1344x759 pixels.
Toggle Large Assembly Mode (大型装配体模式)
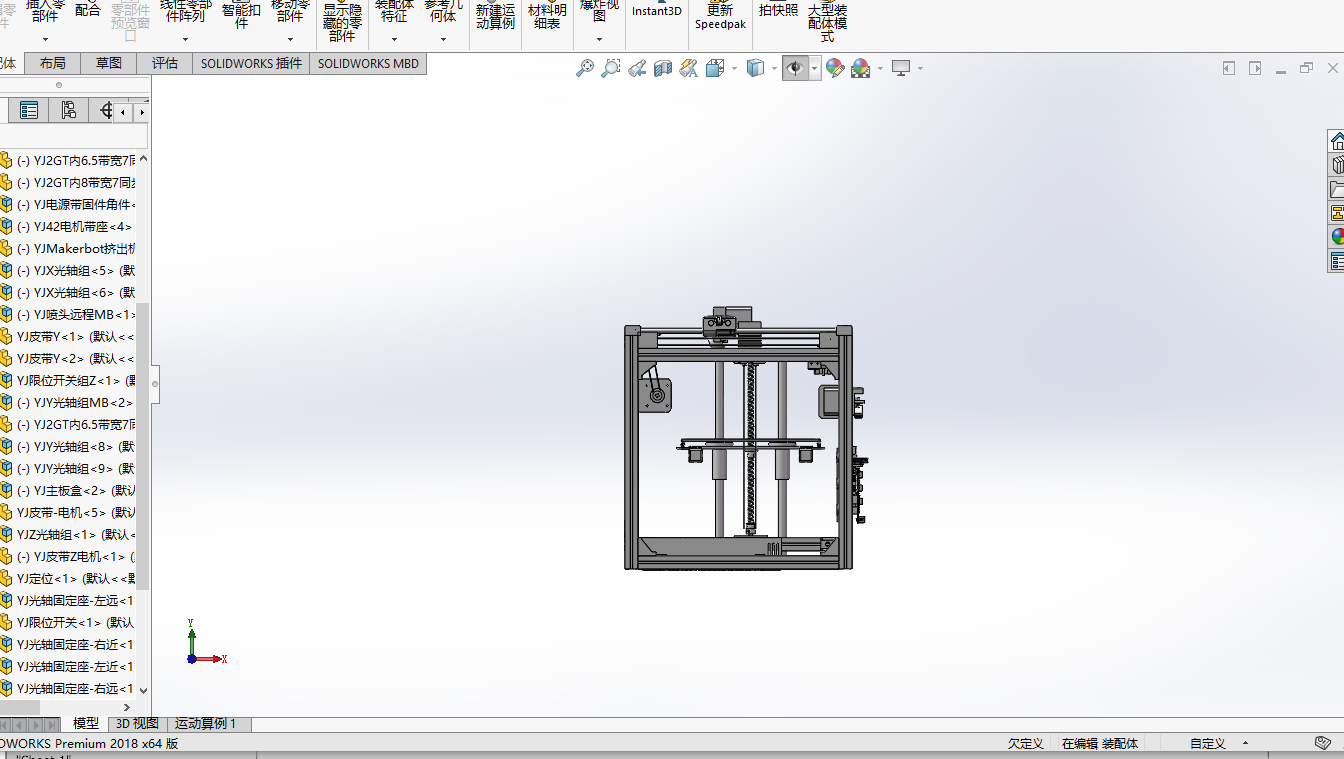pyautogui.click(x=827, y=22)
